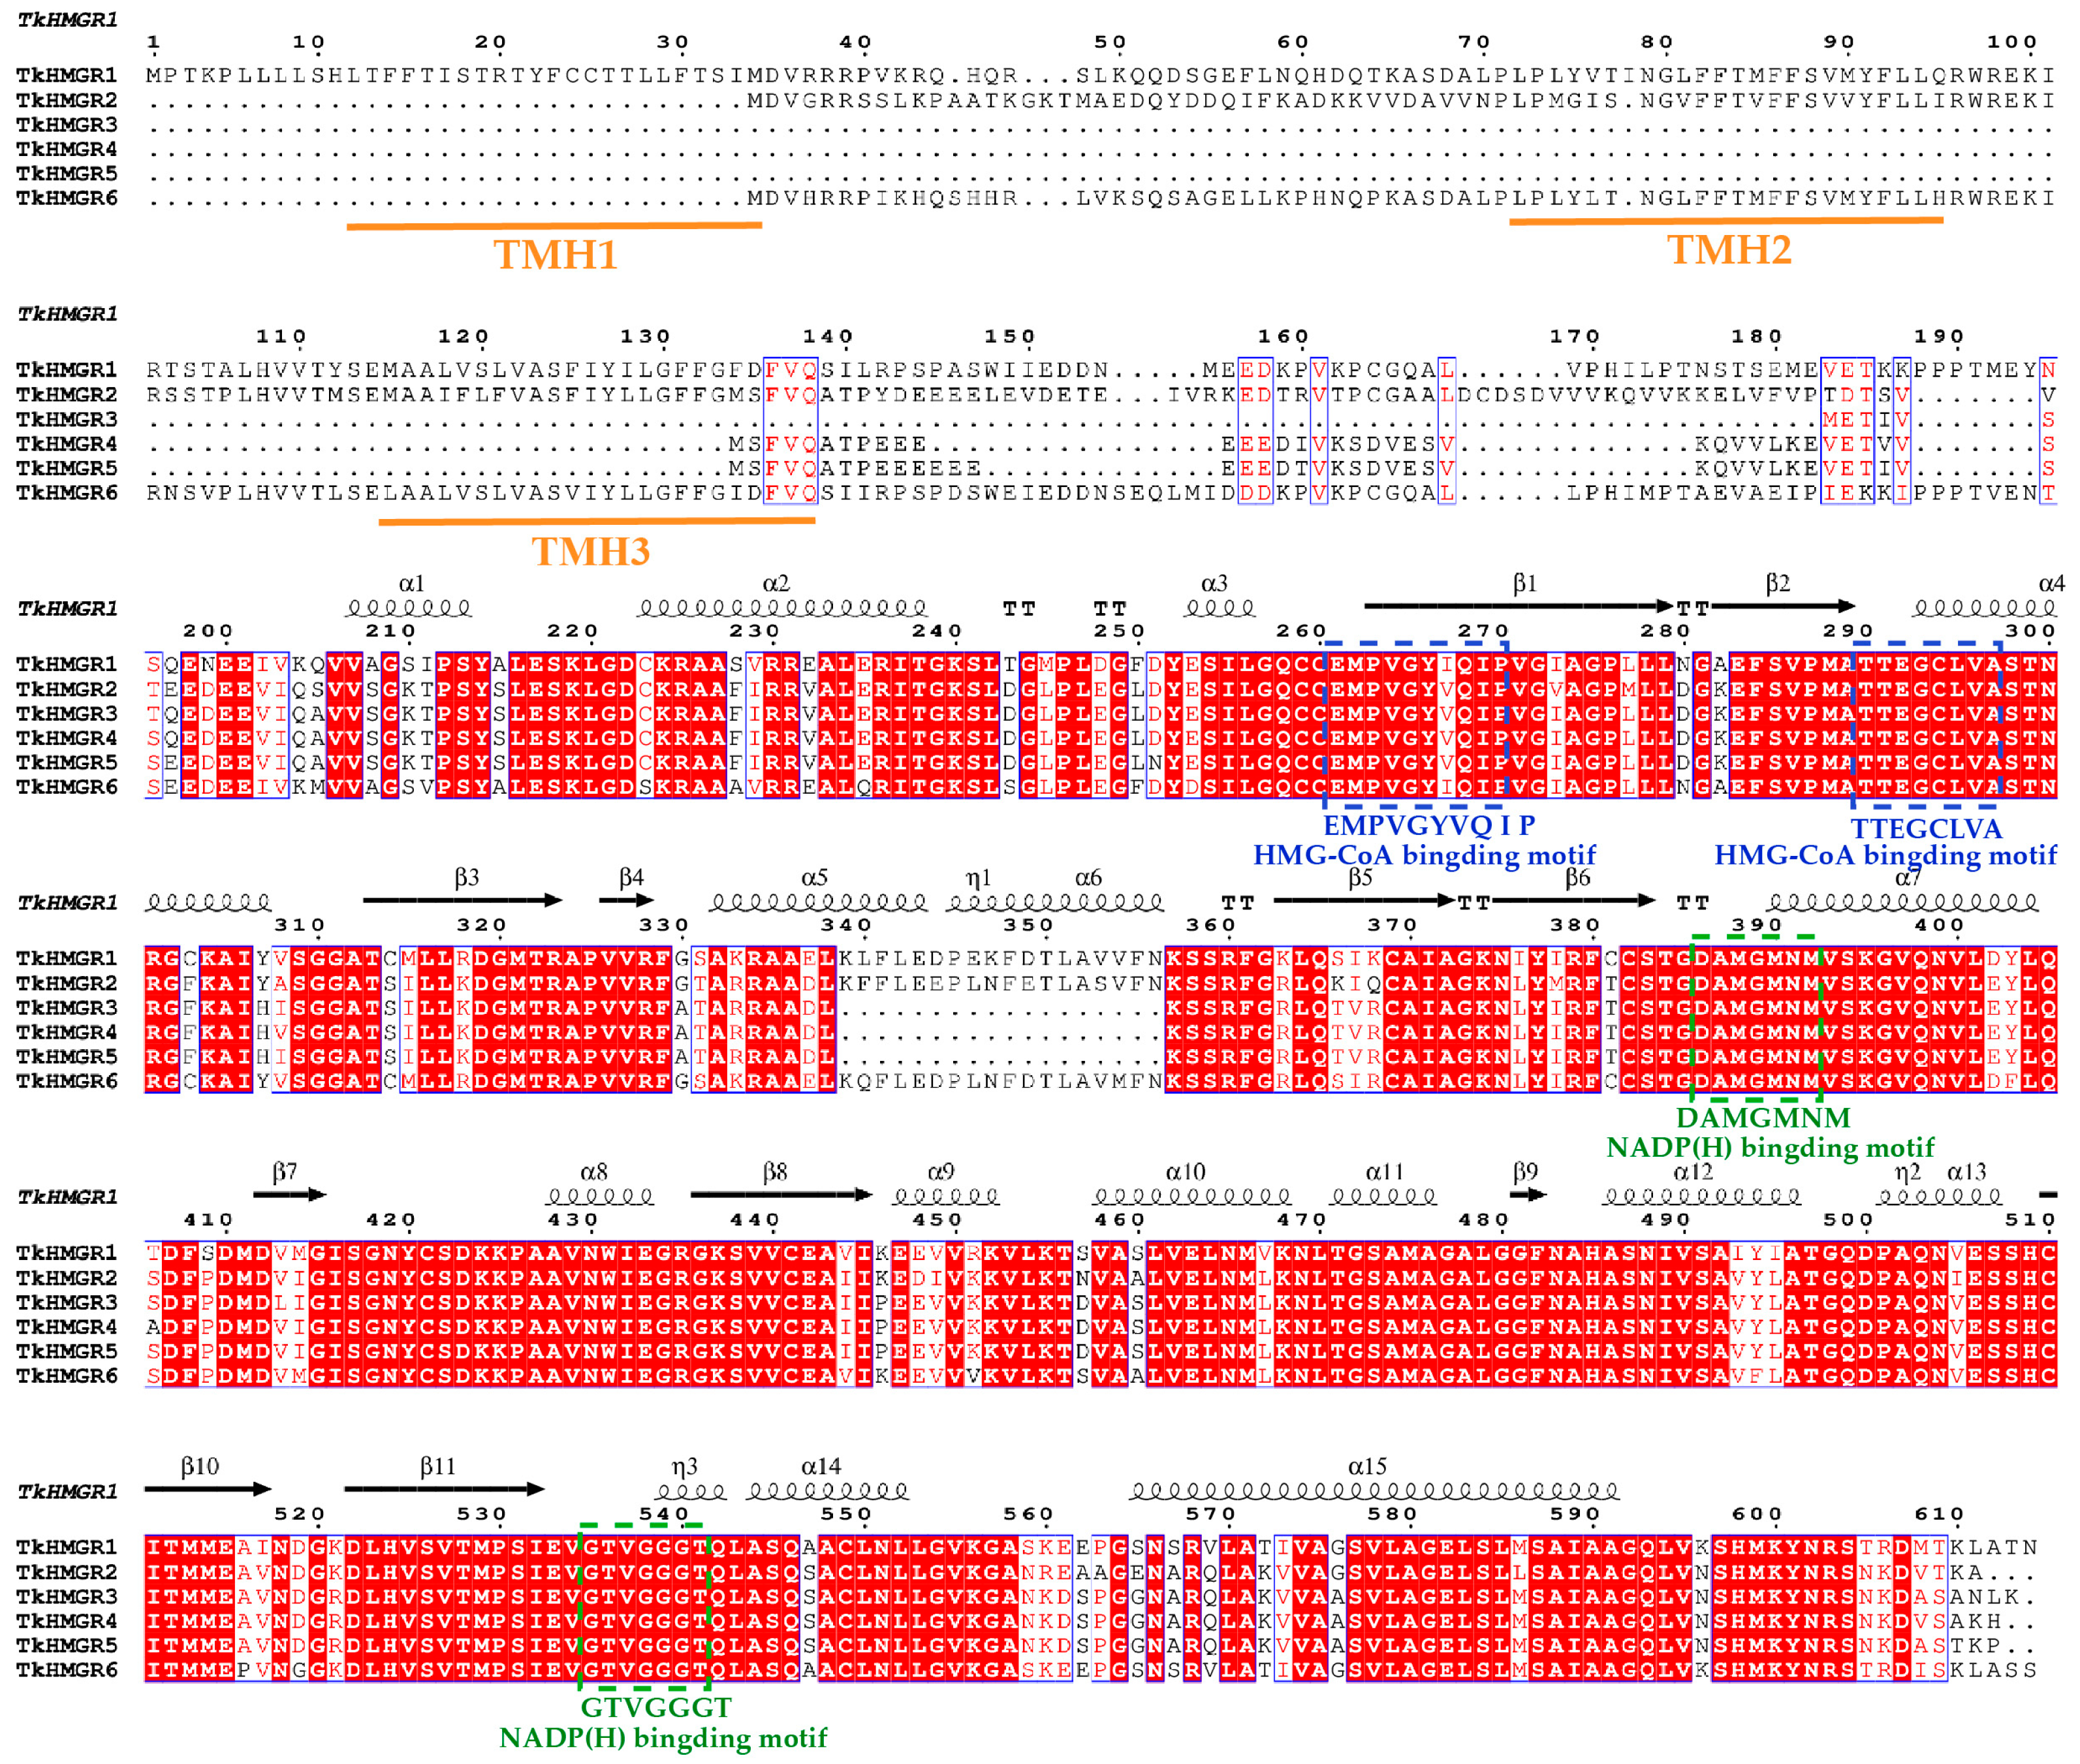Click the GTVGGGT motif label

[x=656, y=1707]
